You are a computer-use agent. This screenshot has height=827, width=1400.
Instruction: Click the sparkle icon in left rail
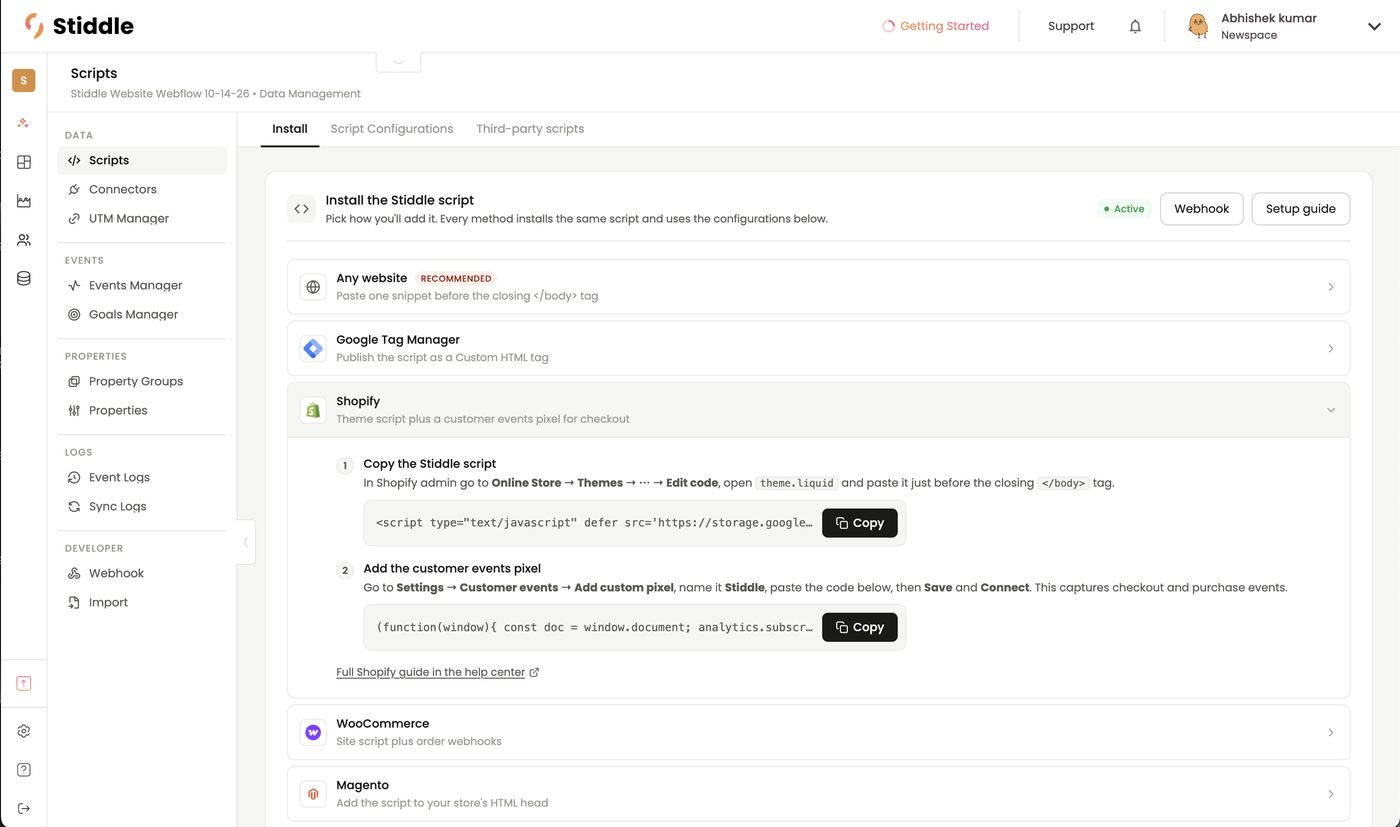24,123
